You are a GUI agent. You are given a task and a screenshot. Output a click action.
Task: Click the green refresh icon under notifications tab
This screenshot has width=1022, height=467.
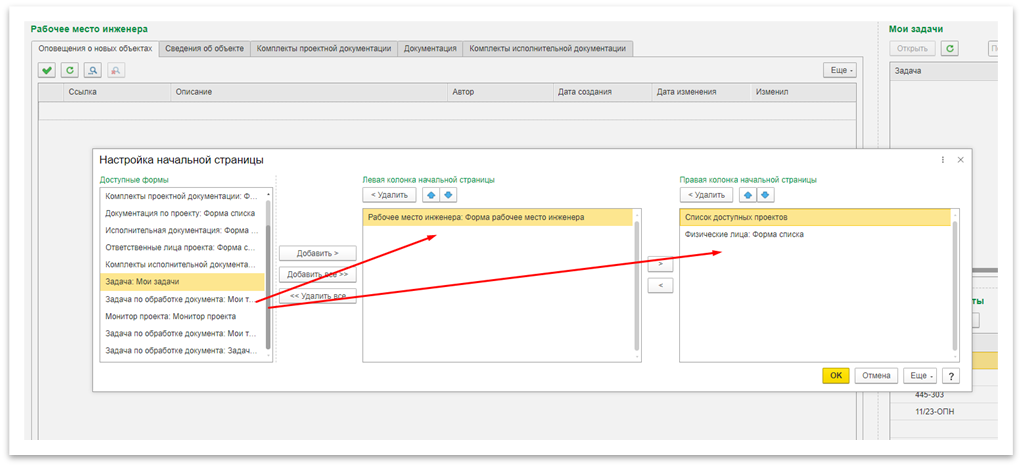coord(69,70)
